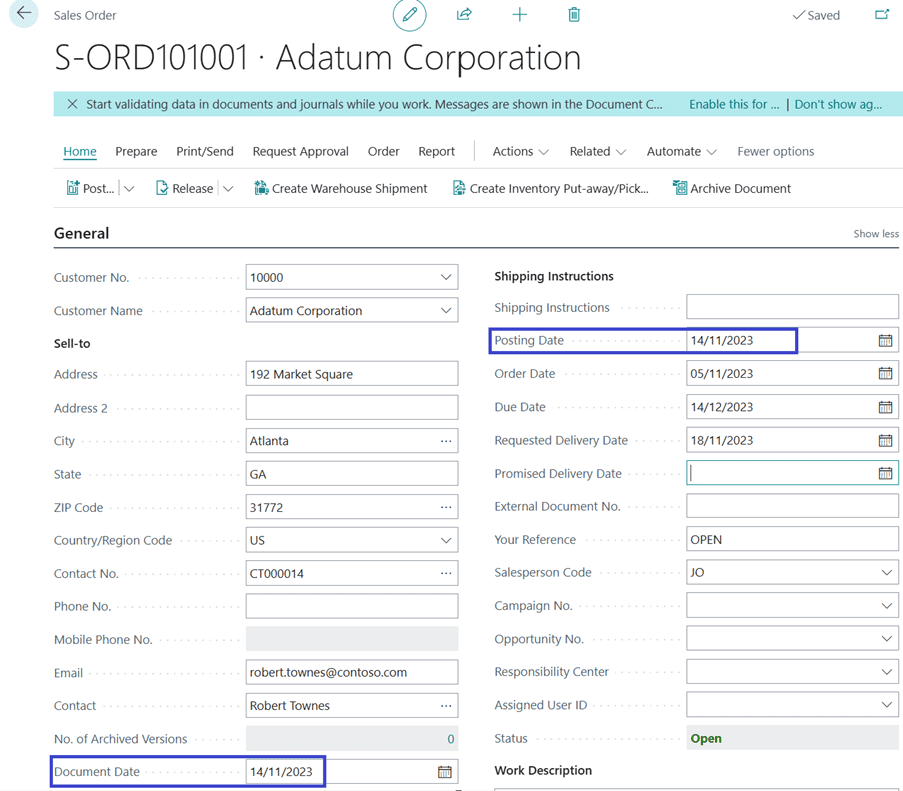The image size is (903, 791).
Task: Expand the Actions menu
Action: (x=520, y=151)
